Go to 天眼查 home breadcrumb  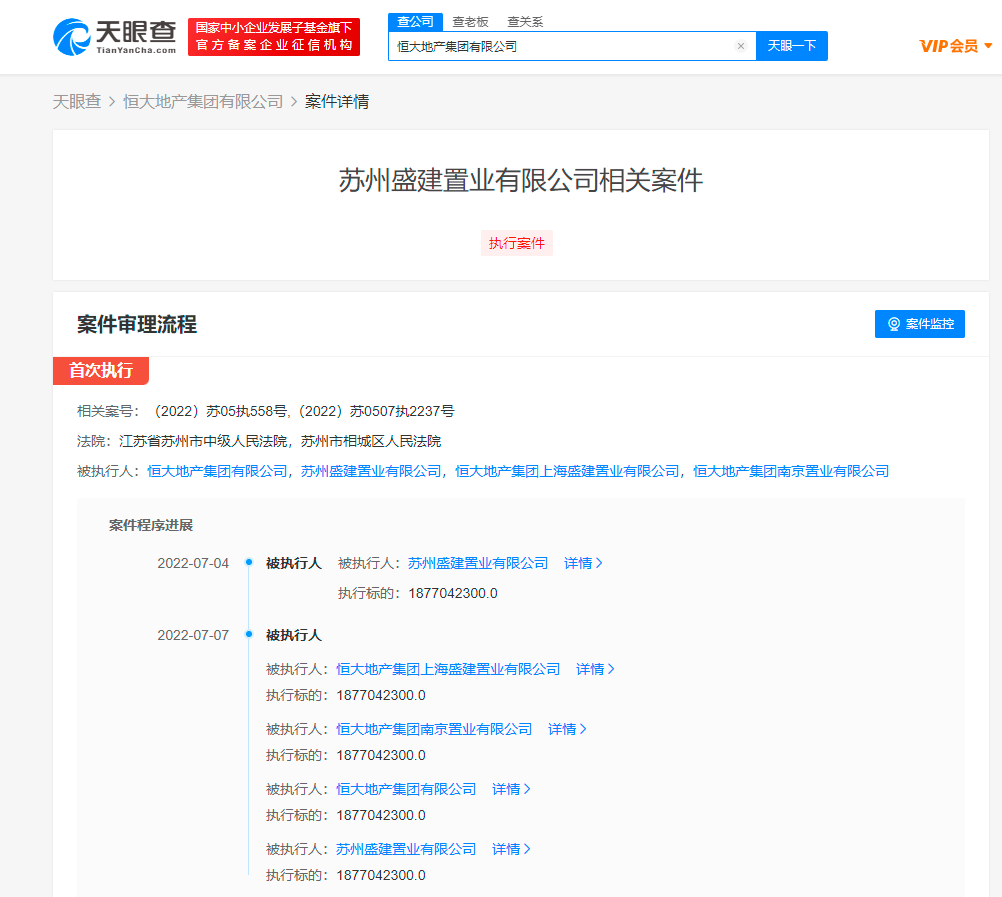click(77, 101)
